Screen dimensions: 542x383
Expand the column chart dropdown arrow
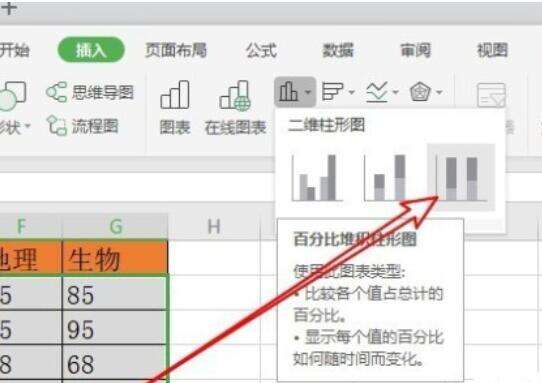308,92
